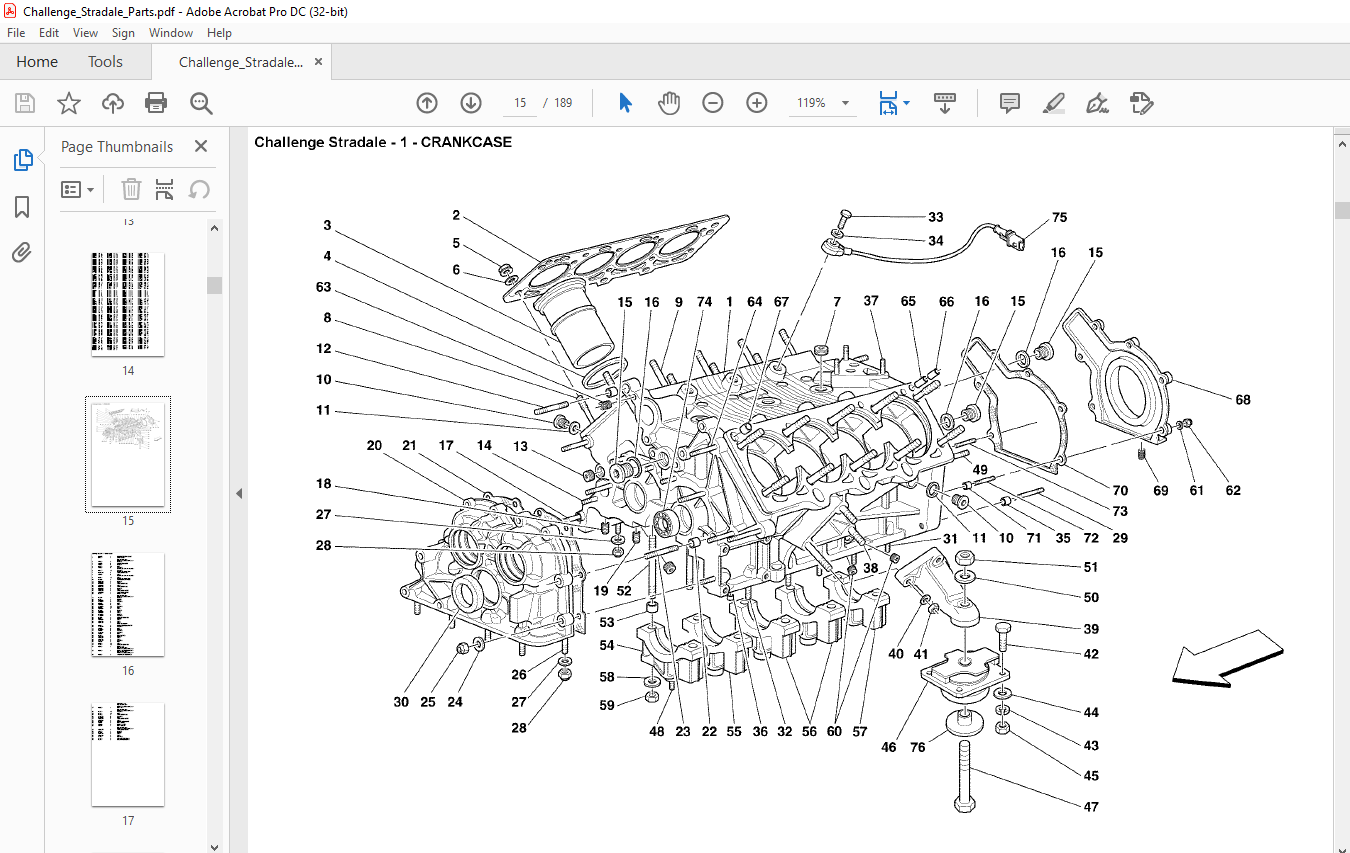Click part label 63 in the diagram
The image size is (1350, 853).
(323, 287)
